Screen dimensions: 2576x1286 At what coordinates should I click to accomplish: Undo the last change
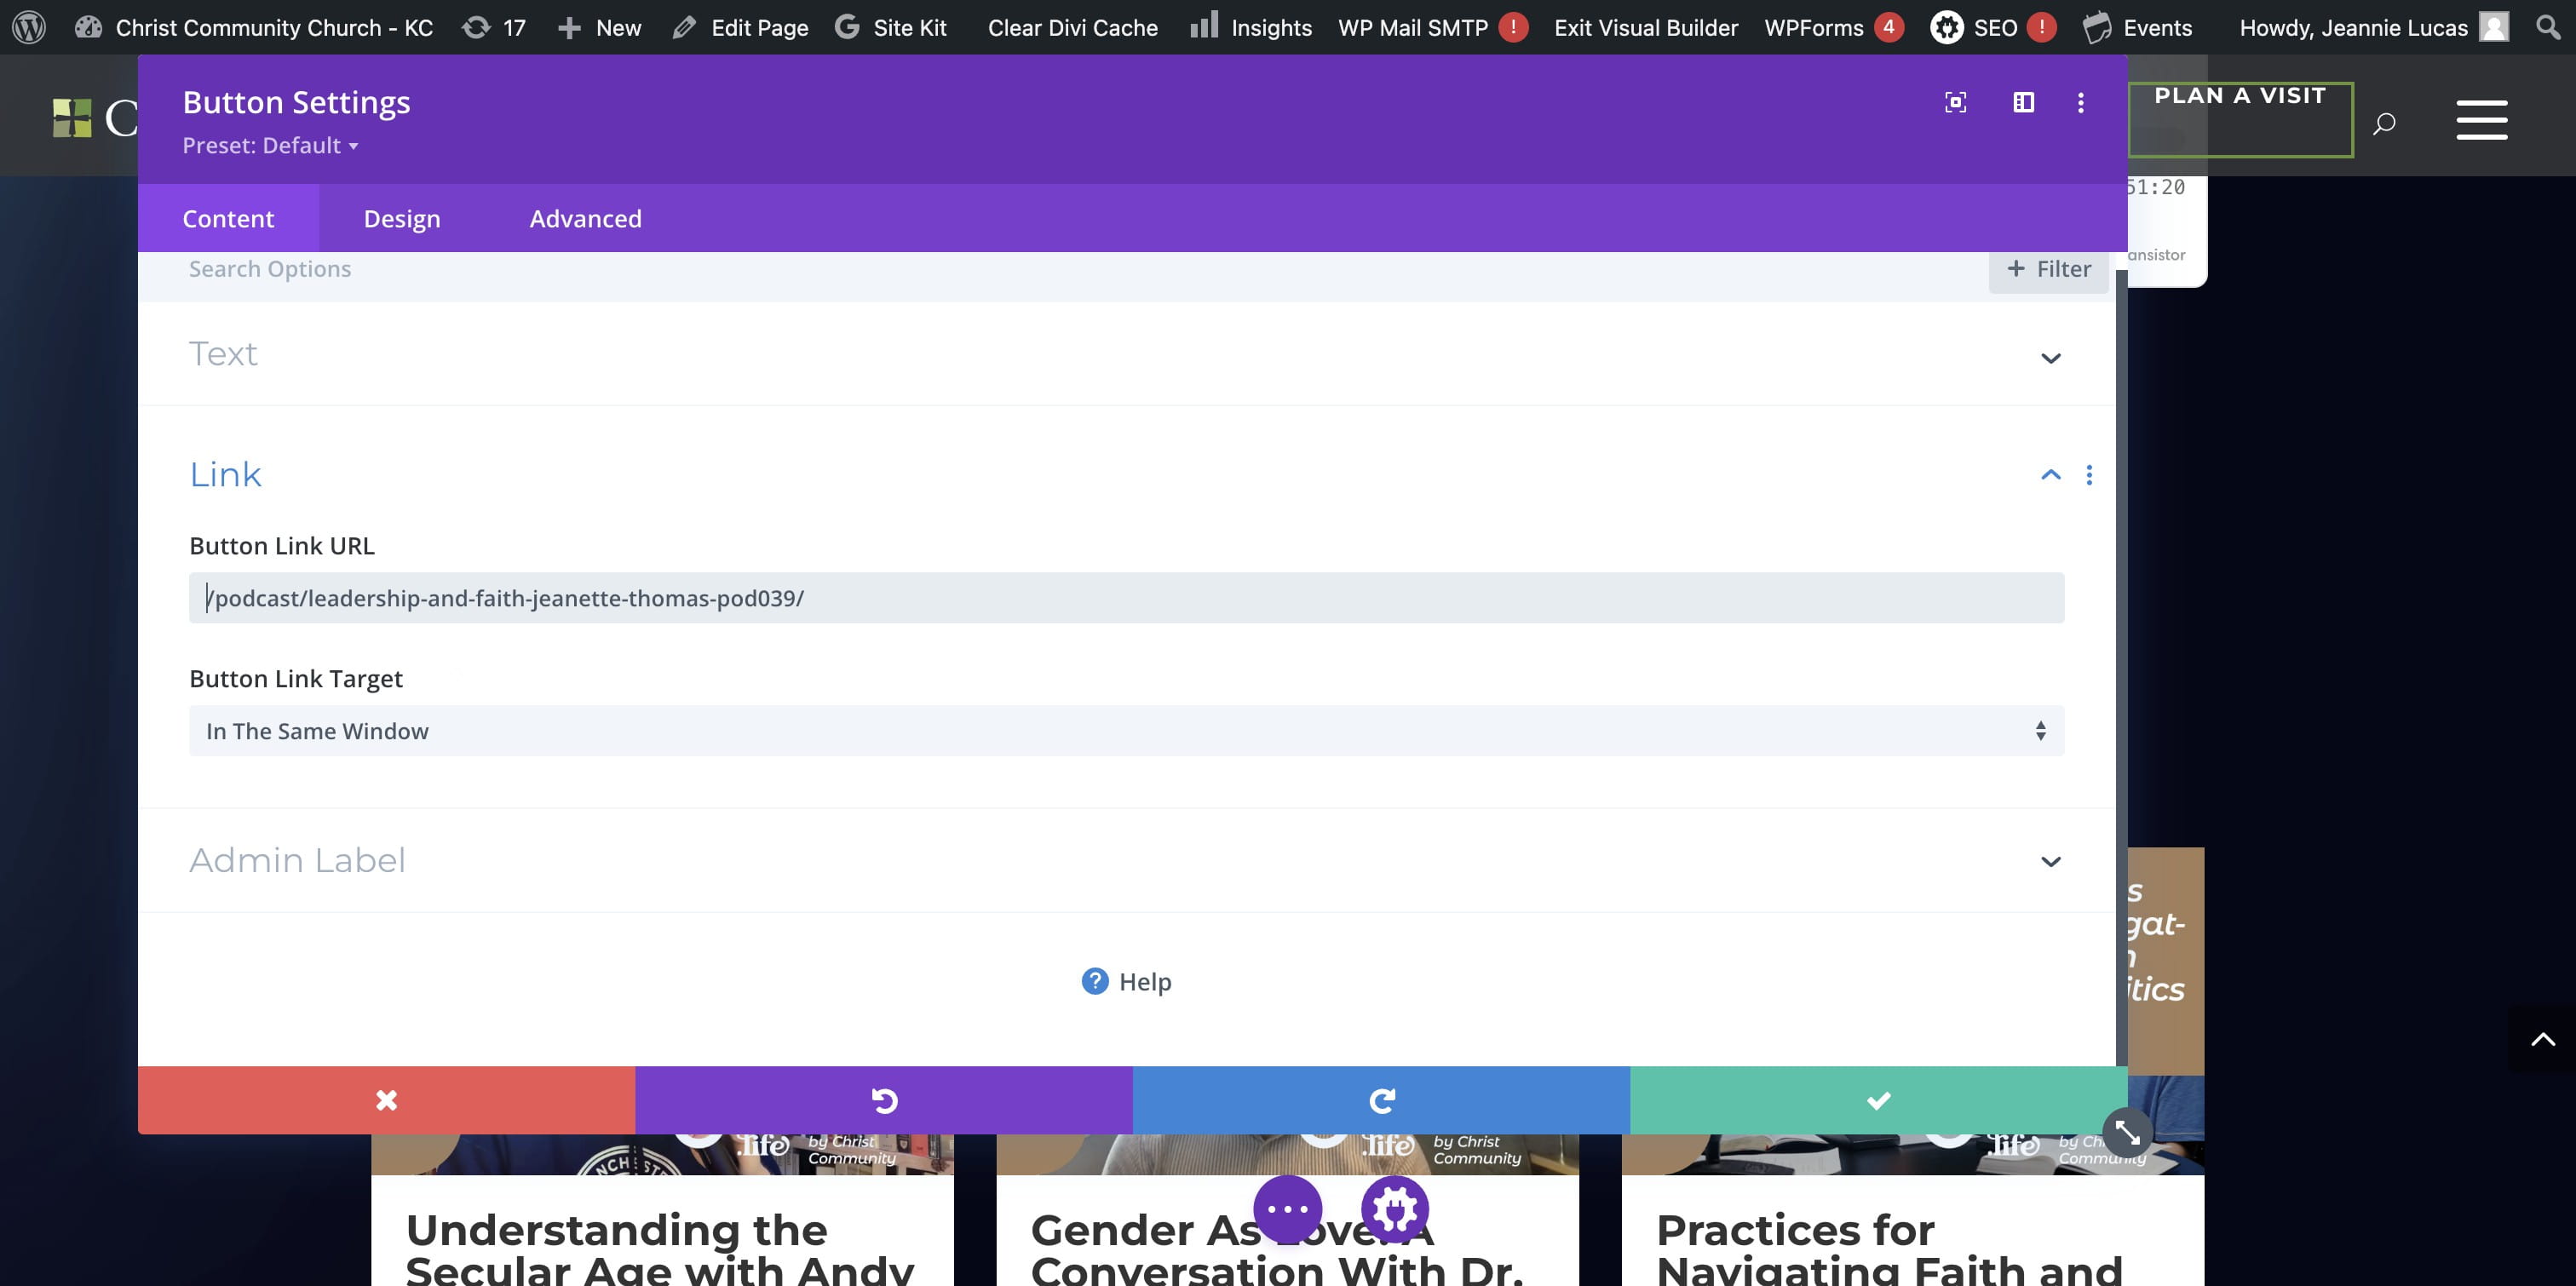pyautogui.click(x=884, y=1100)
